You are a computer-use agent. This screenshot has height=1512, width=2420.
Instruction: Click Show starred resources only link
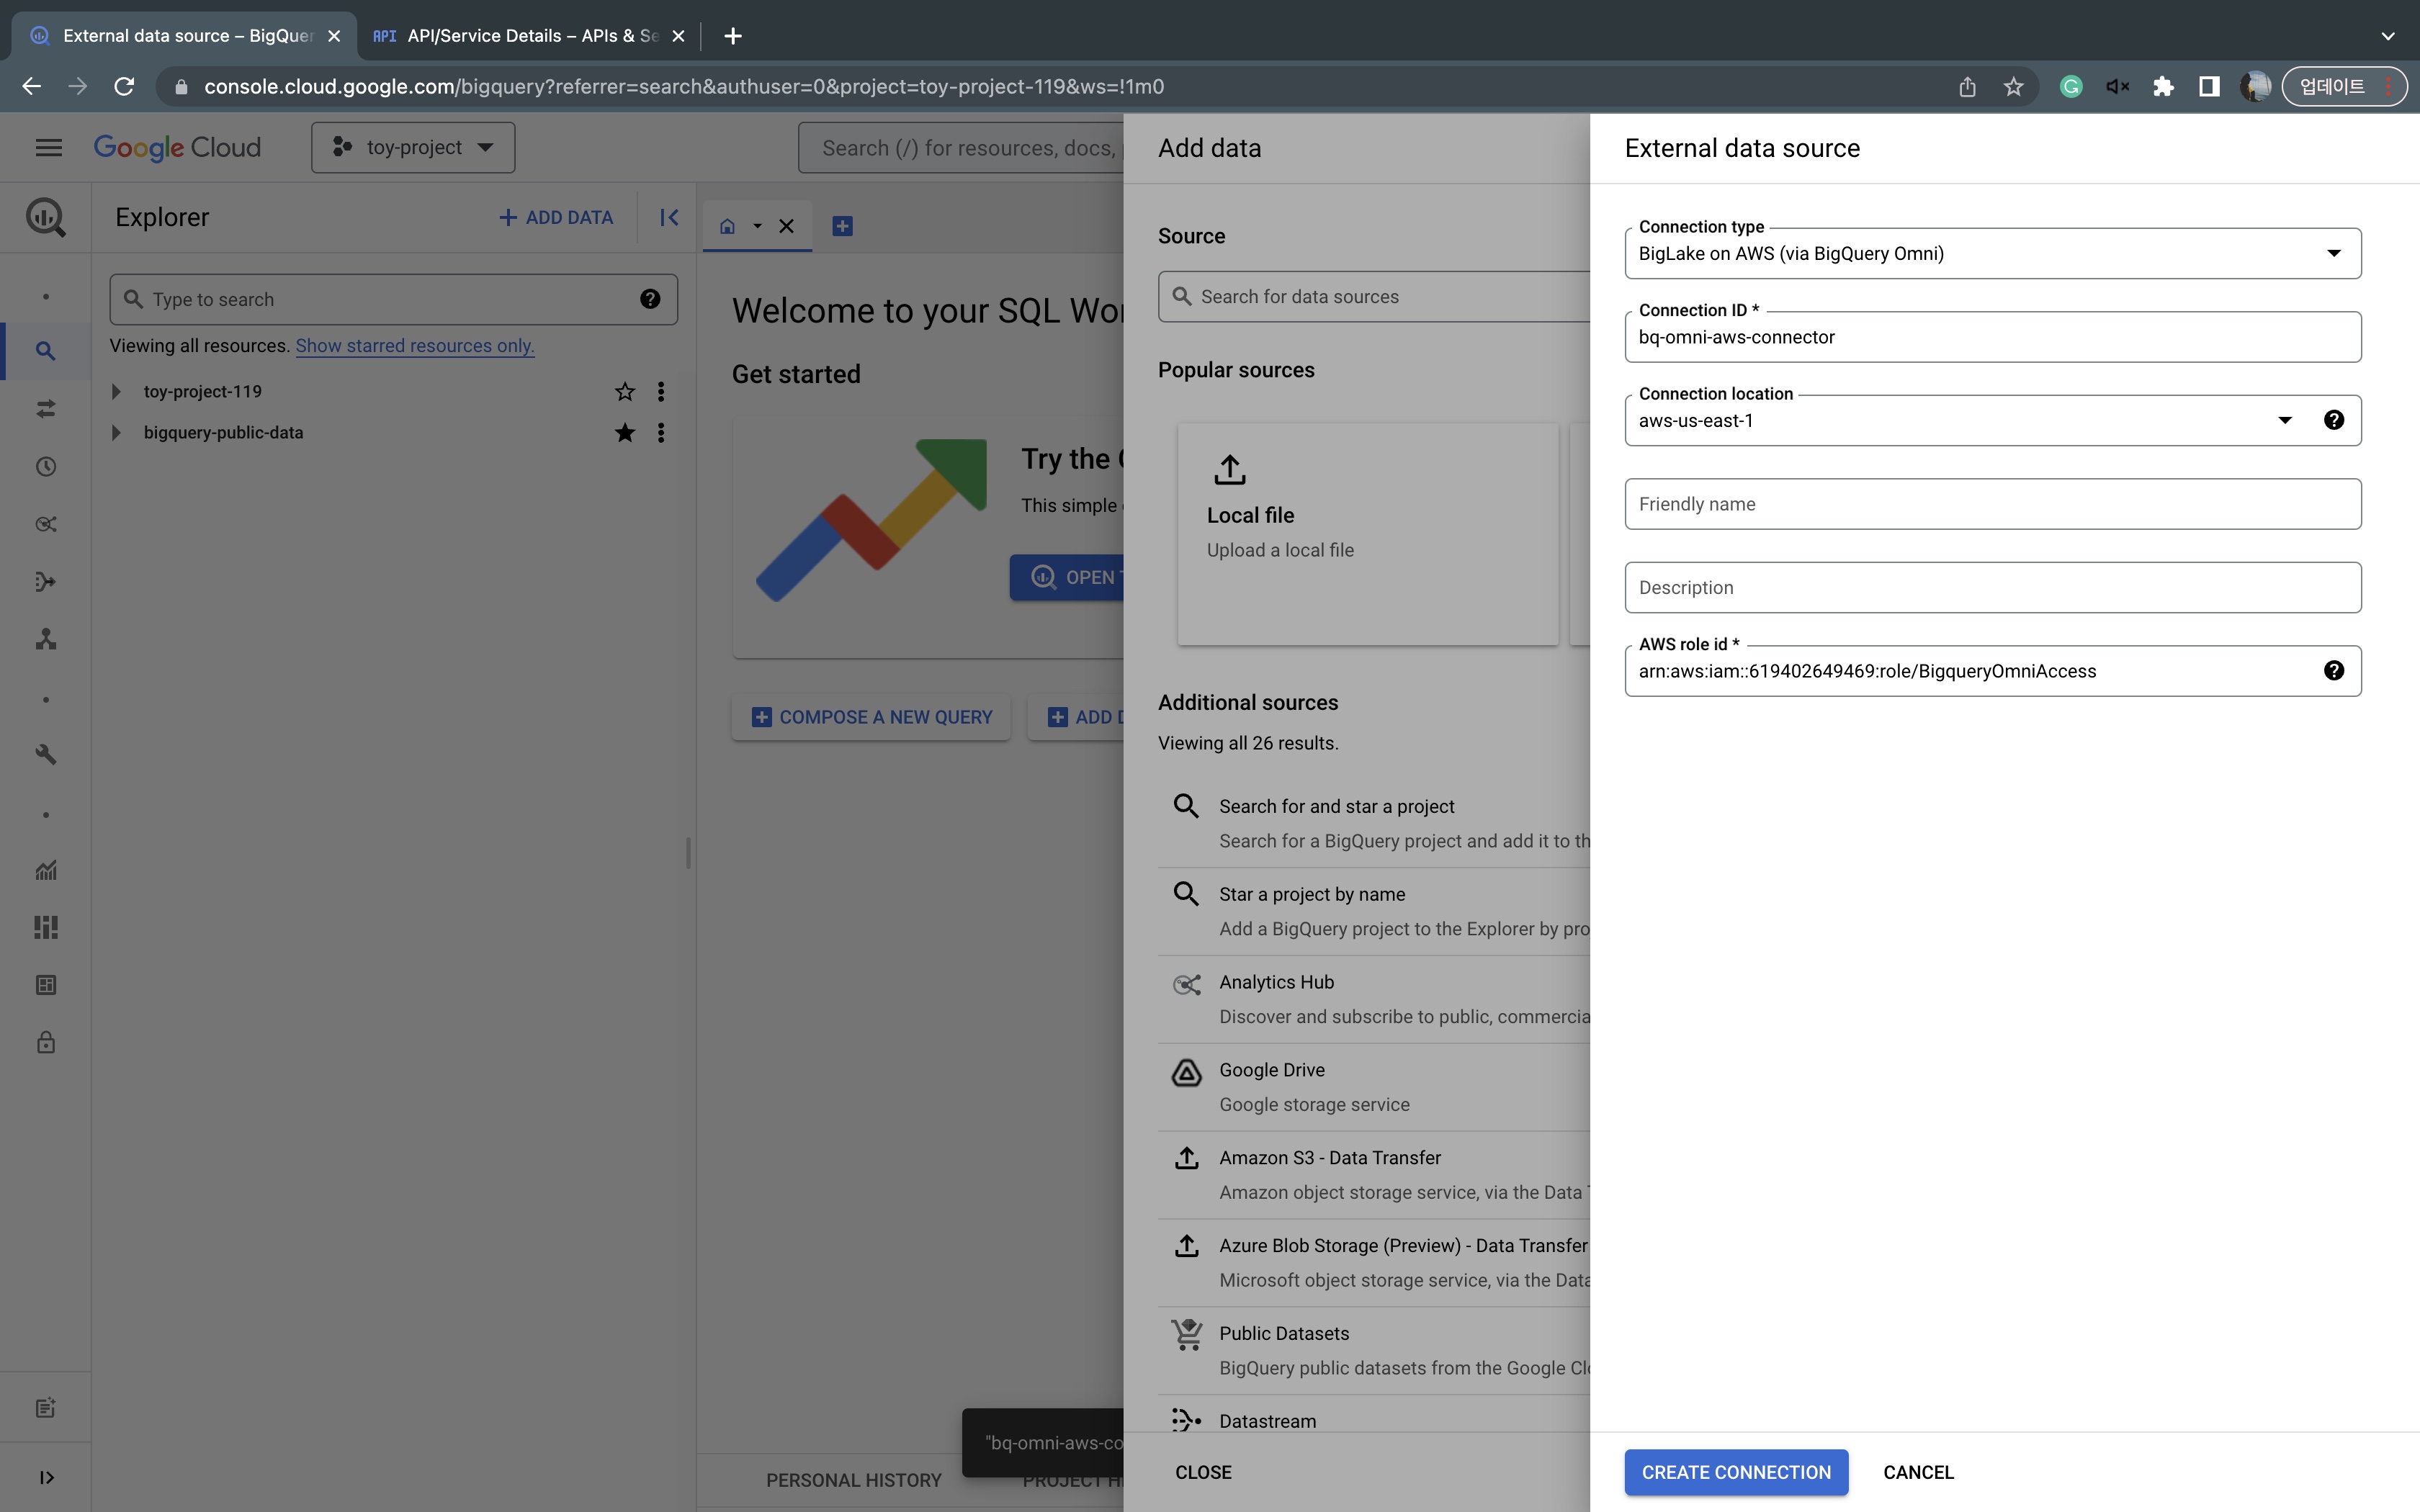(414, 346)
